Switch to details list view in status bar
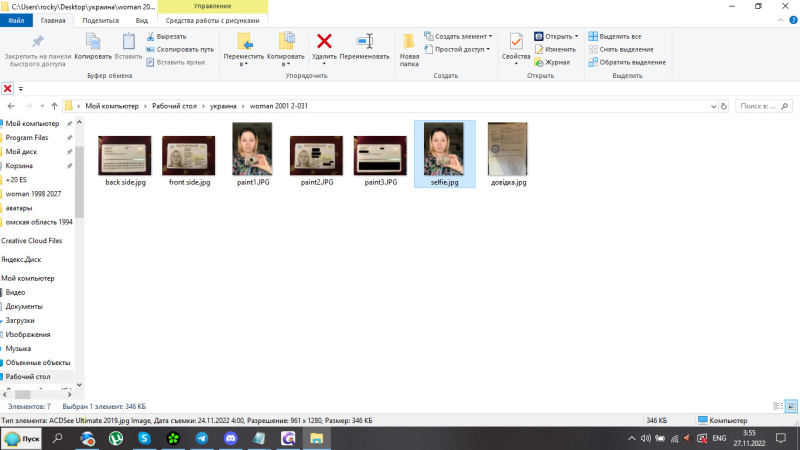The image size is (800, 450). pos(777,406)
